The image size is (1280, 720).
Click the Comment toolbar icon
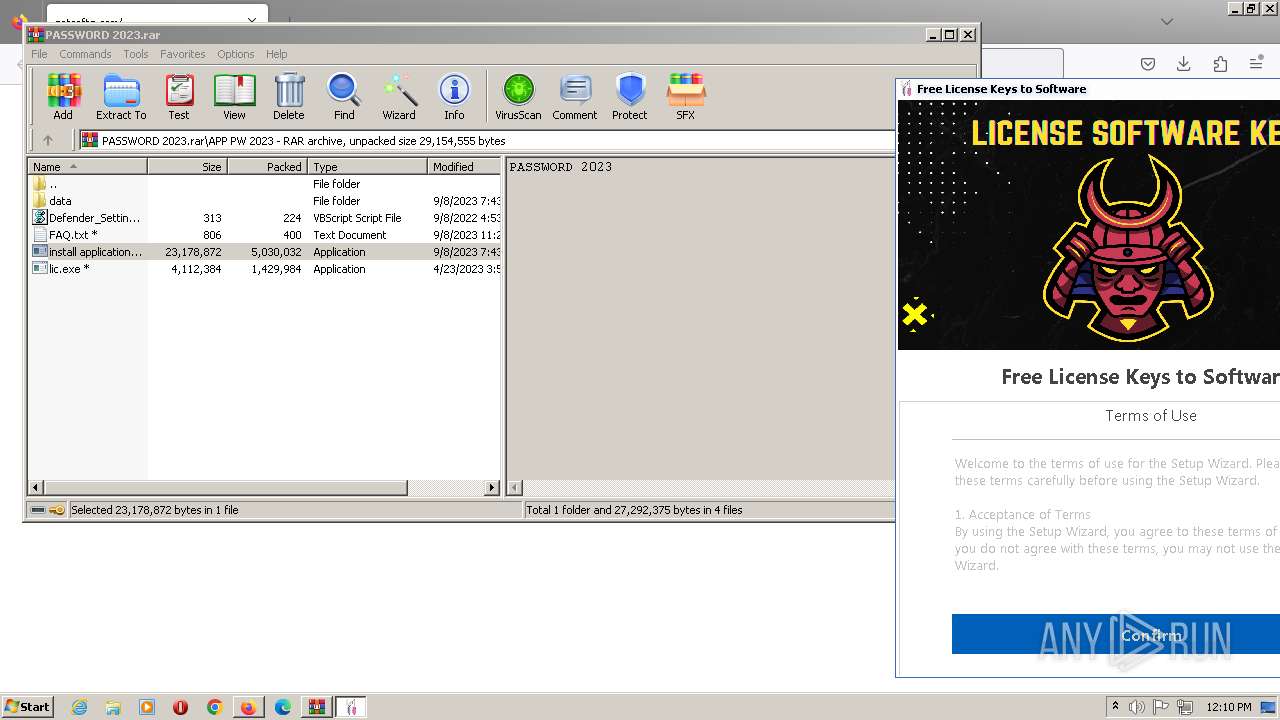pyautogui.click(x=575, y=97)
